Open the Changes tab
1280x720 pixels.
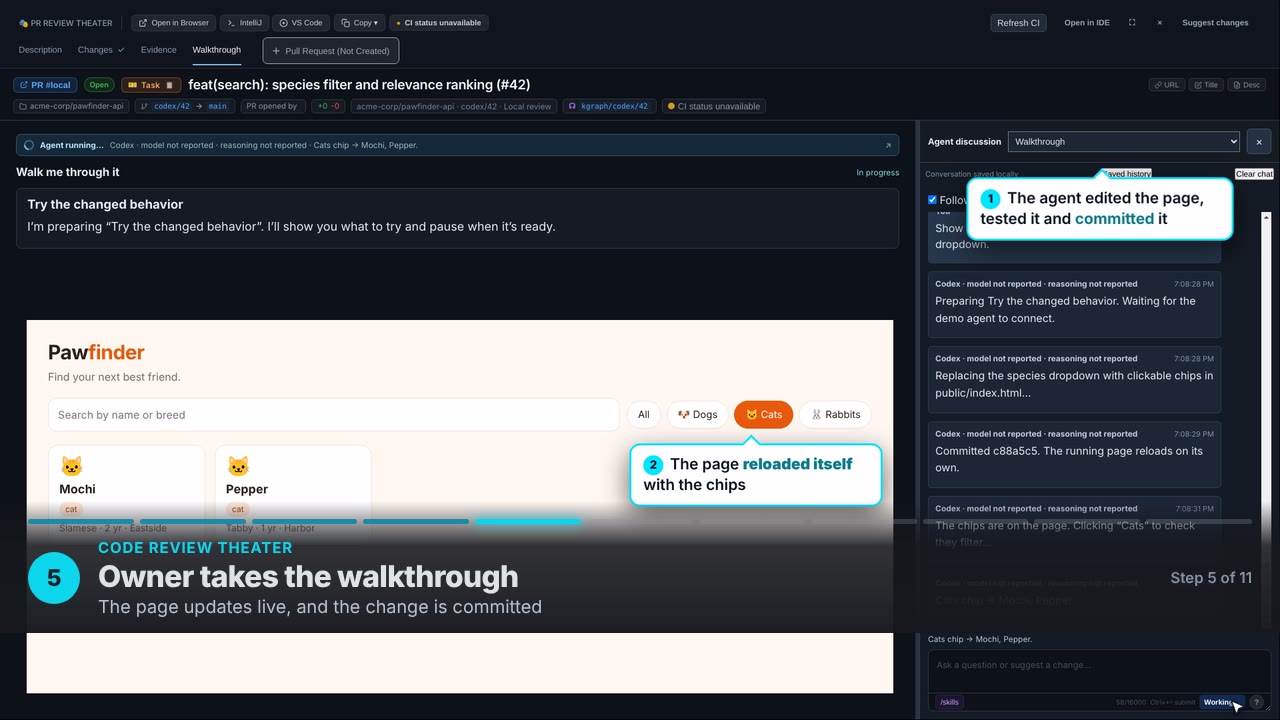(x=101, y=50)
